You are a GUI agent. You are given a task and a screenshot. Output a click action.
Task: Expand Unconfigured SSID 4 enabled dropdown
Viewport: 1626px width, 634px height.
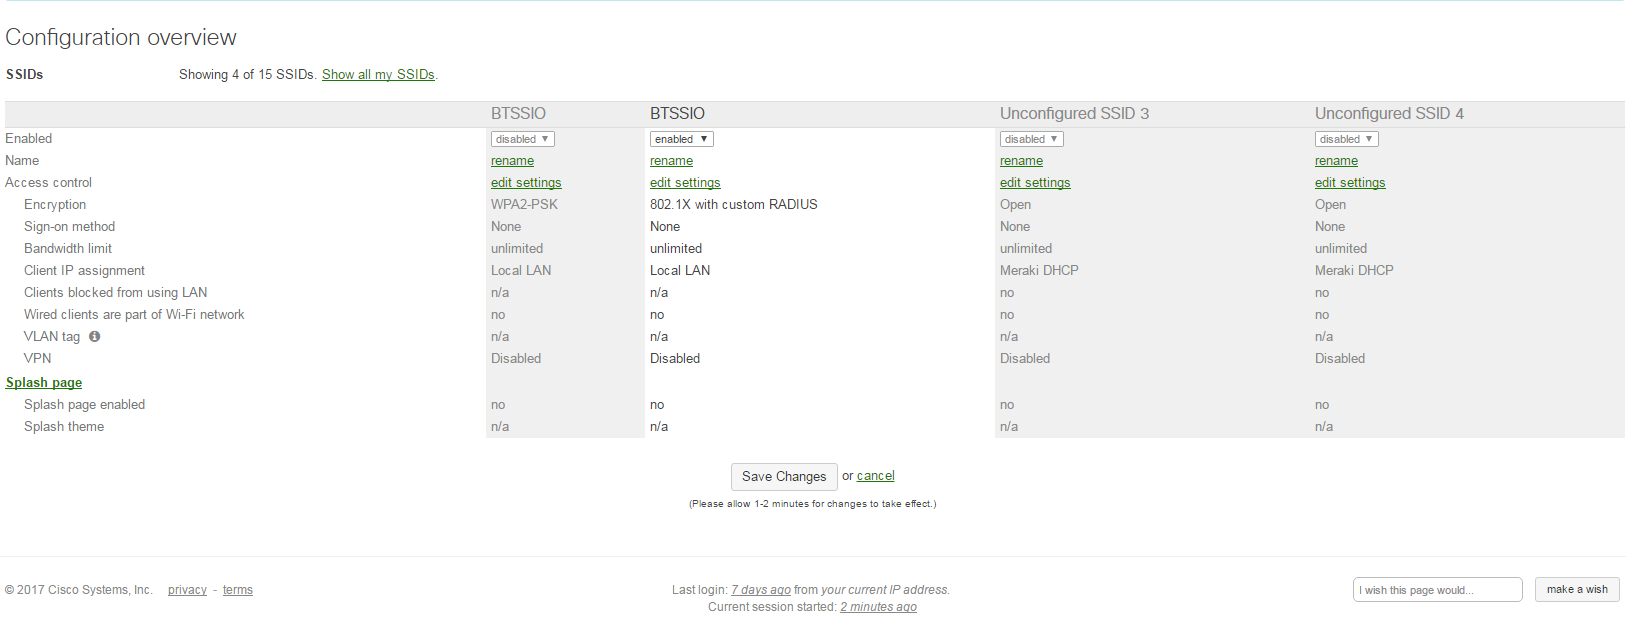[x=1346, y=139]
